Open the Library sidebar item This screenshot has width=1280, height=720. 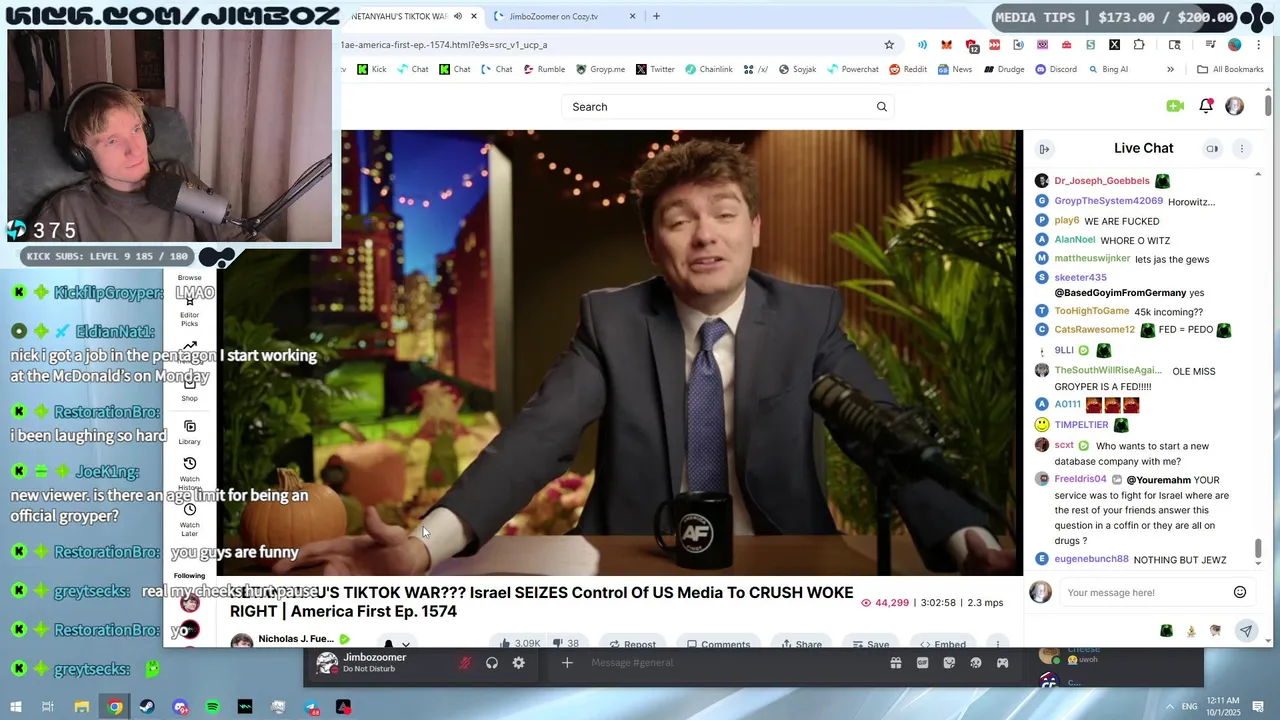[x=189, y=432]
